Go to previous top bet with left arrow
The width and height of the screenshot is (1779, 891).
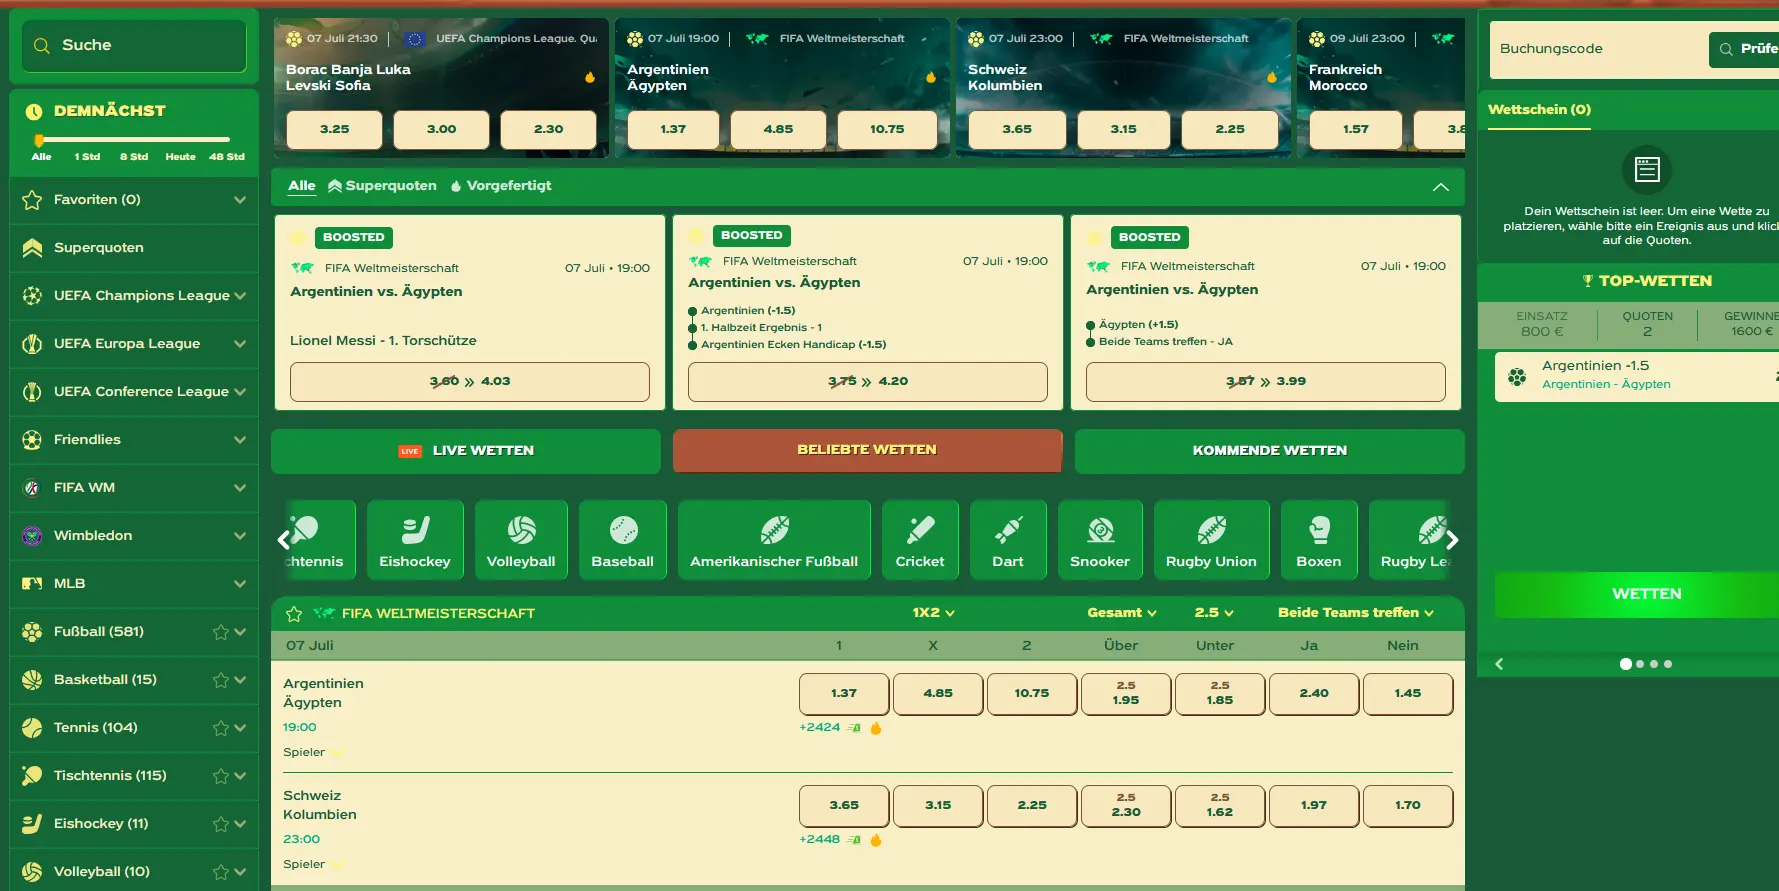click(x=1499, y=664)
